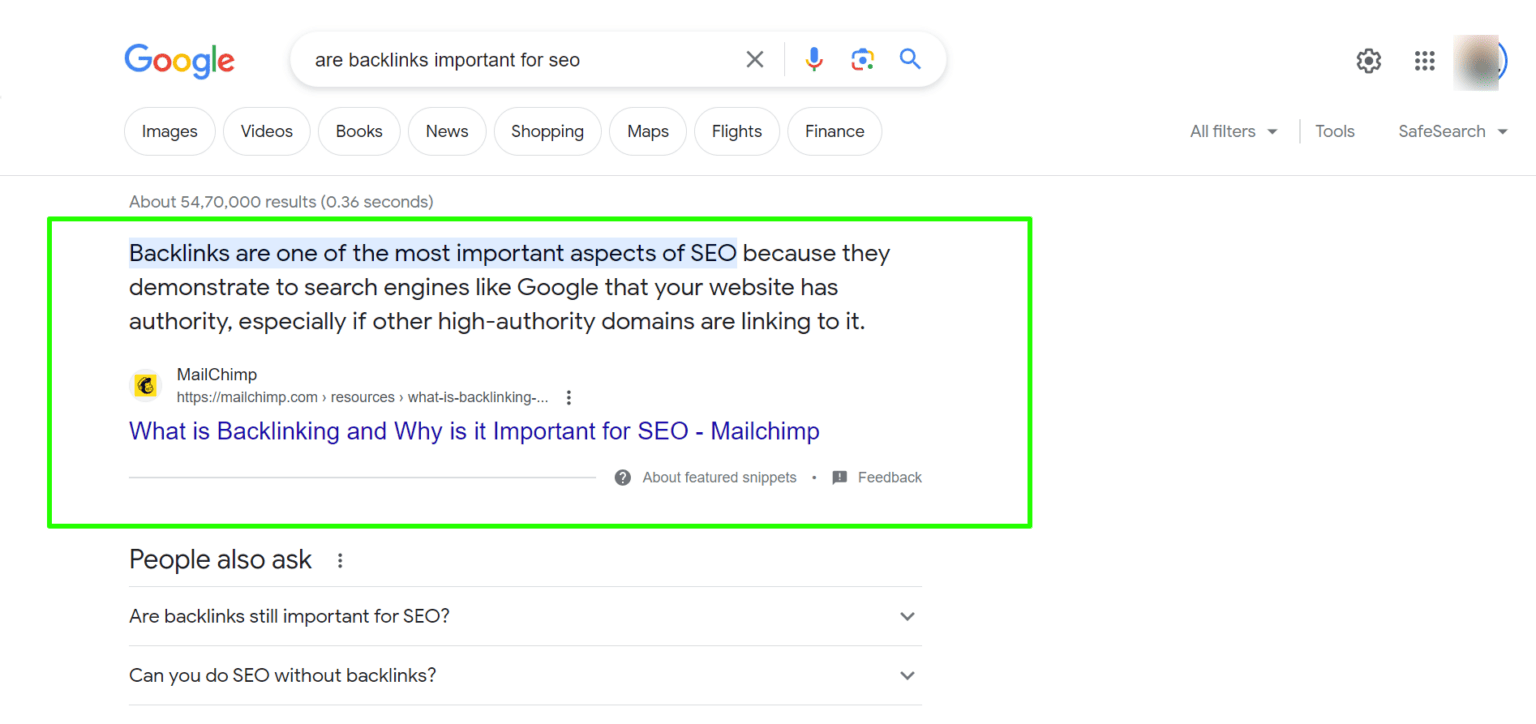Click the Google account profile picture
The width and height of the screenshot is (1536, 724).
(1480, 60)
